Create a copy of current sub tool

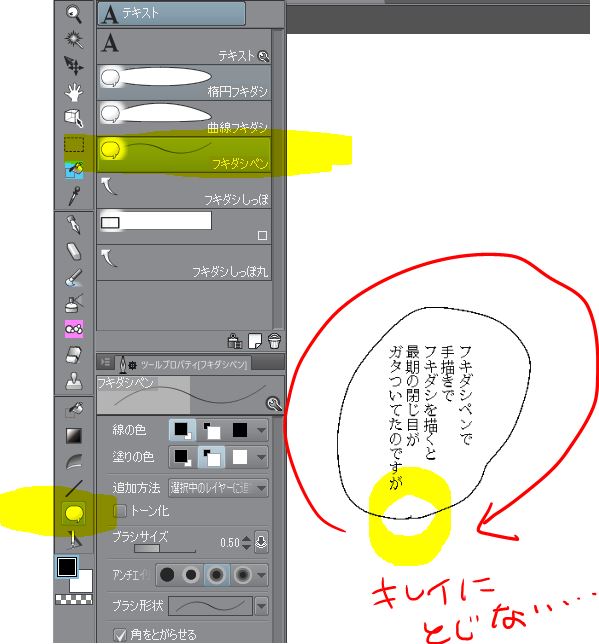click(255, 341)
